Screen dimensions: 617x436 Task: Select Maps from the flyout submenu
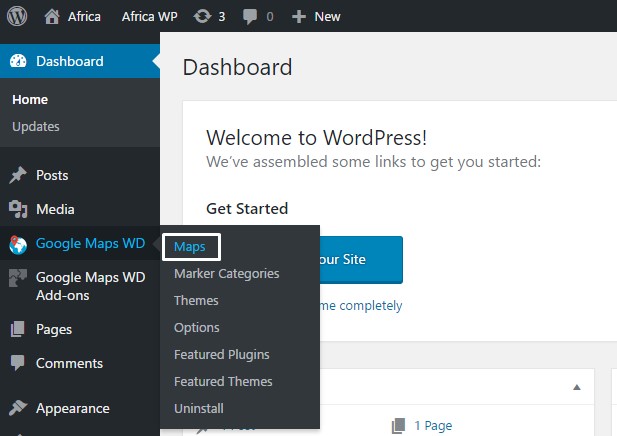click(190, 246)
